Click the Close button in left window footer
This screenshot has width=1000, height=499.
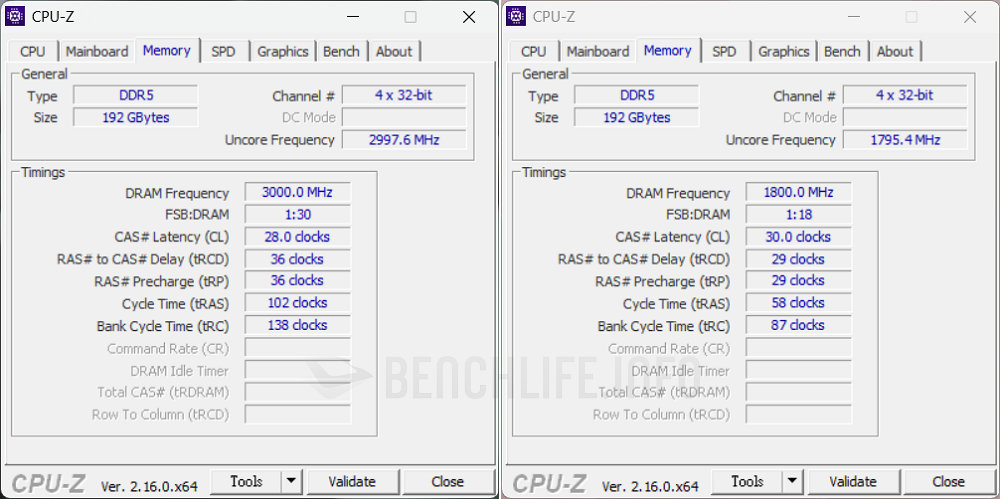[448, 482]
